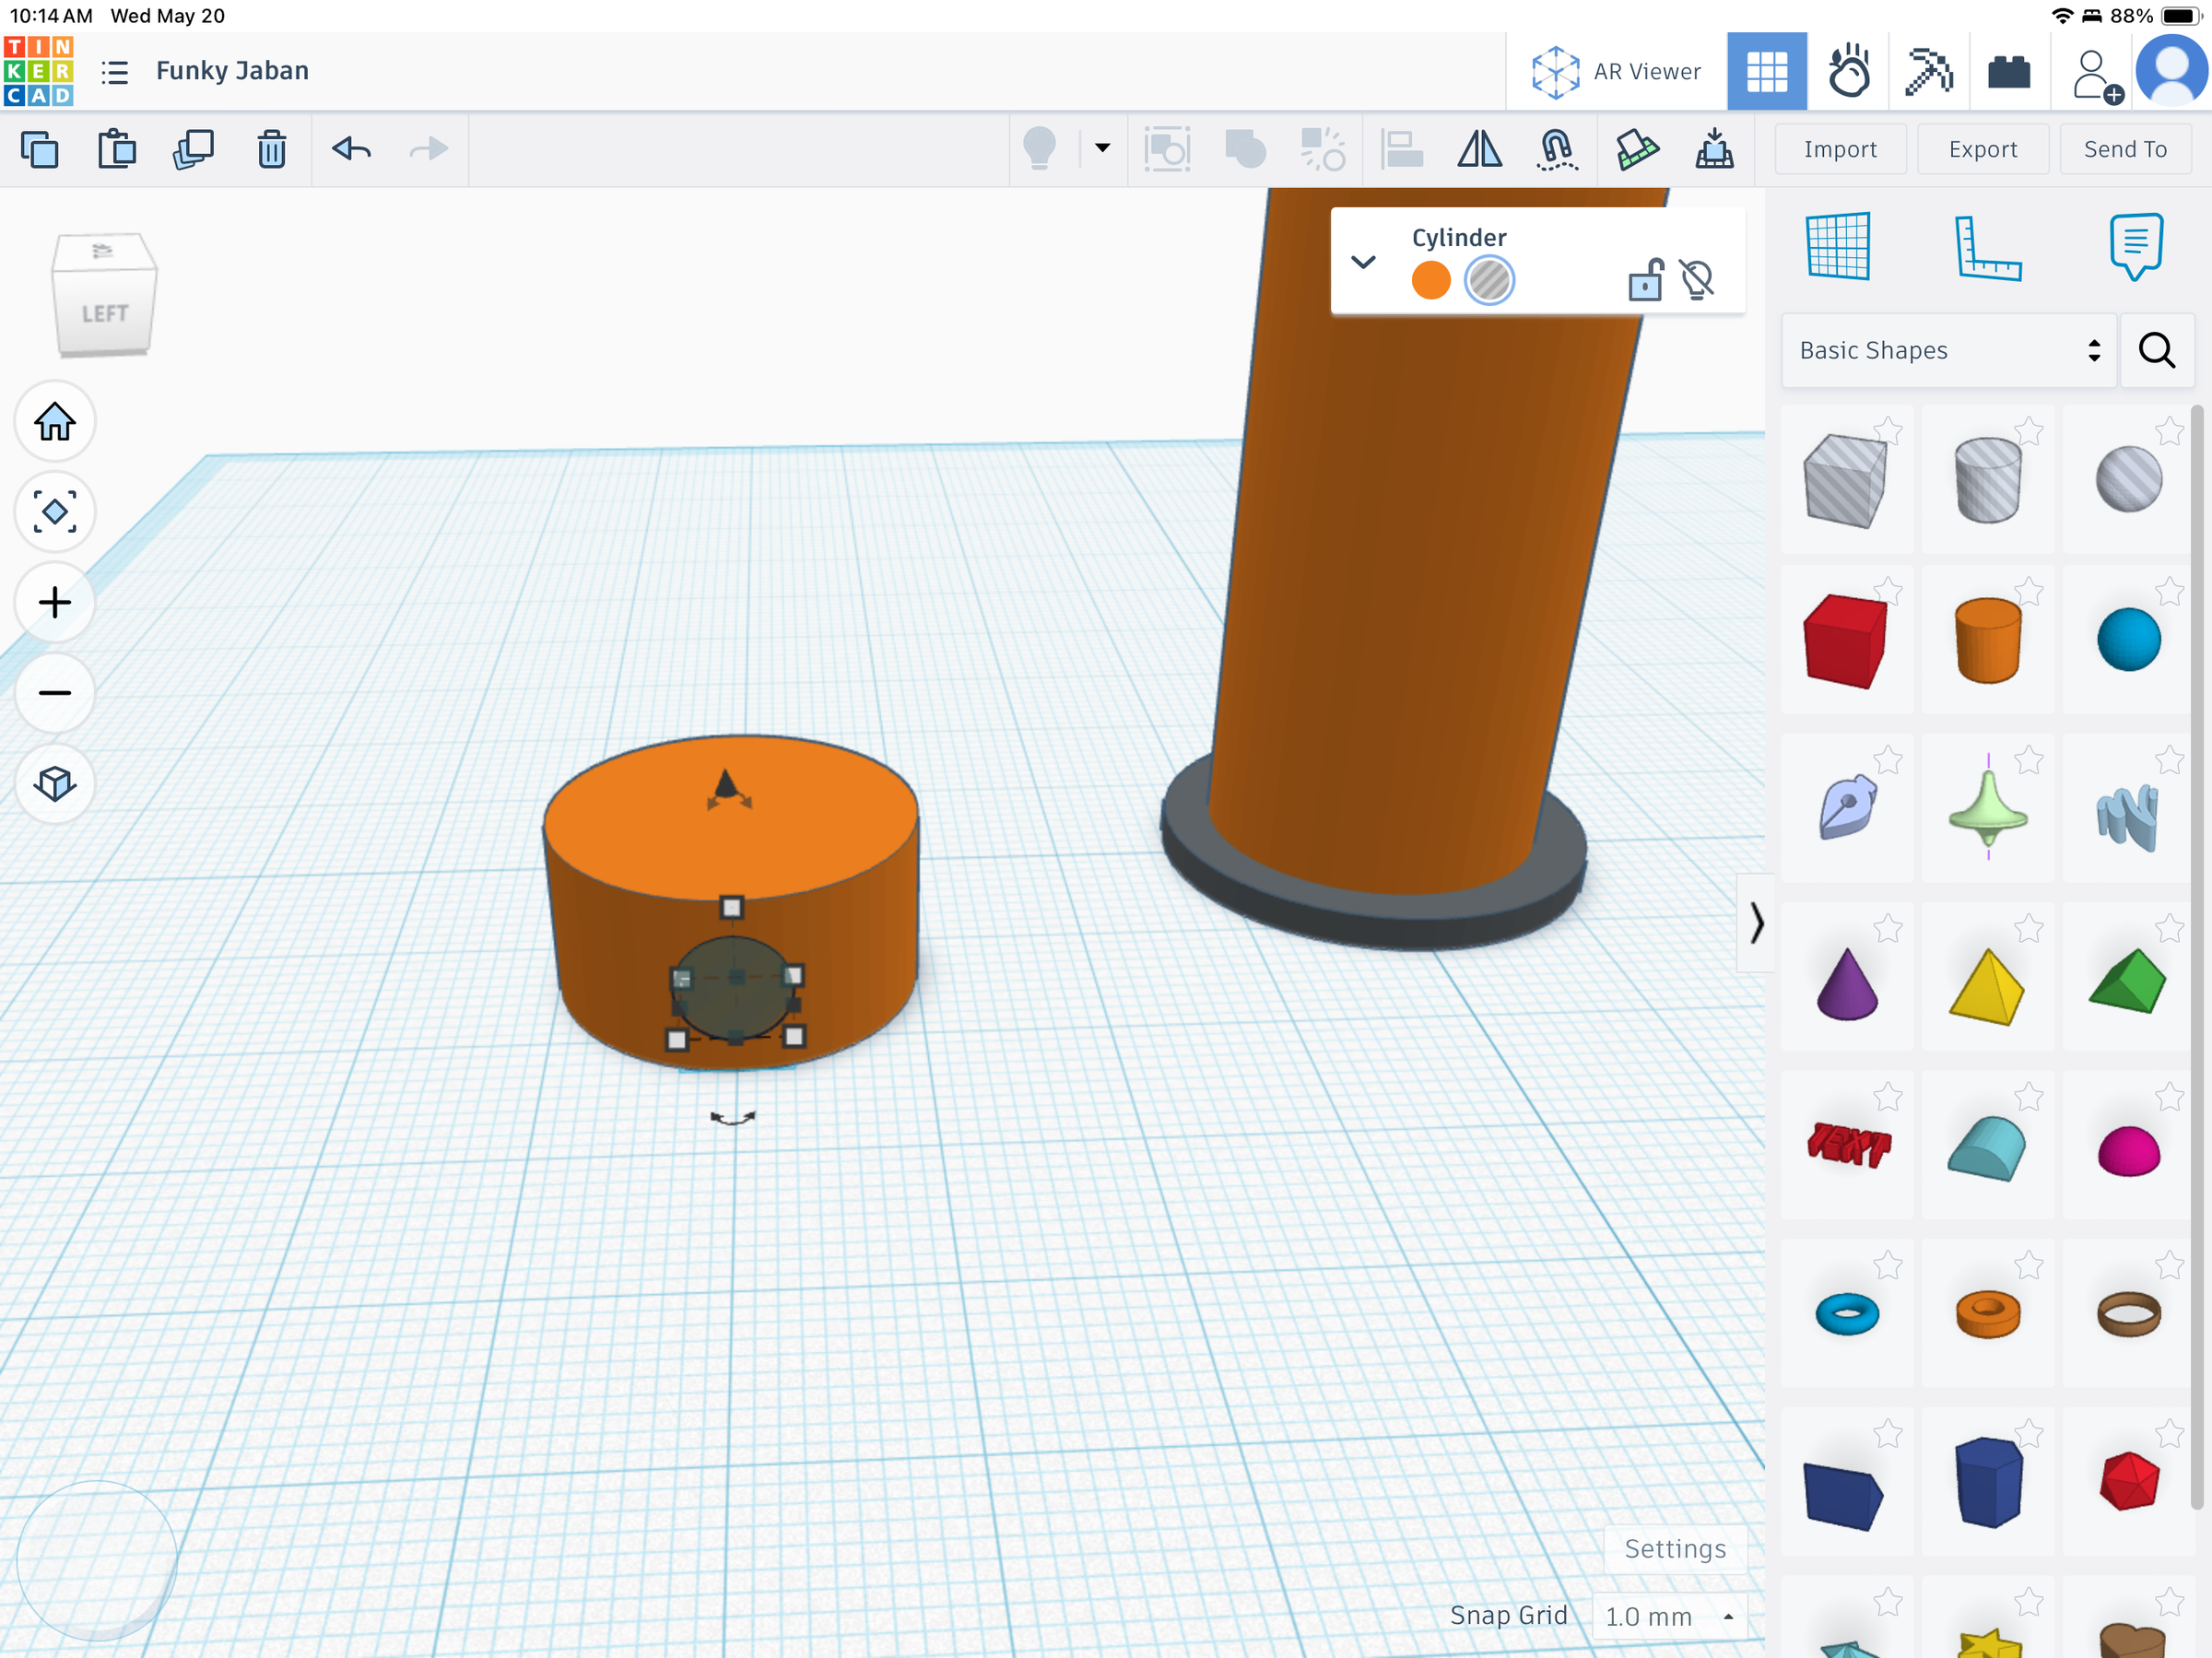Open the Basic Shapes category dropdown
2212x1658 pixels.
1949,351
